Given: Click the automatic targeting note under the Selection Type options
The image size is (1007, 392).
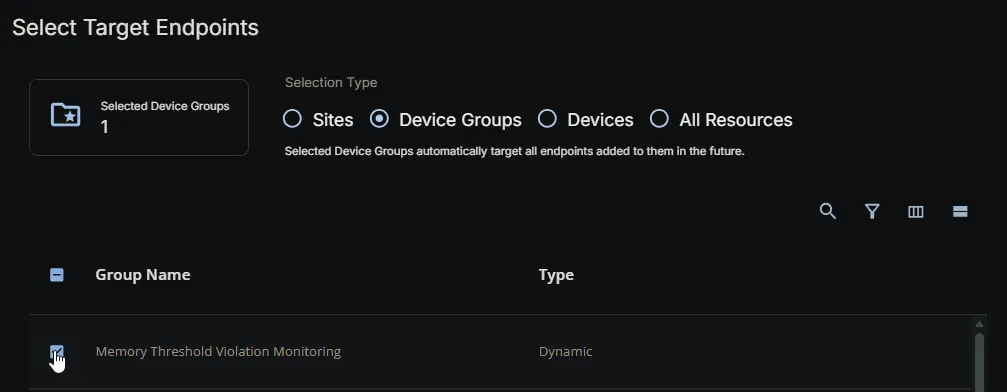Looking at the screenshot, I should pos(514,152).
